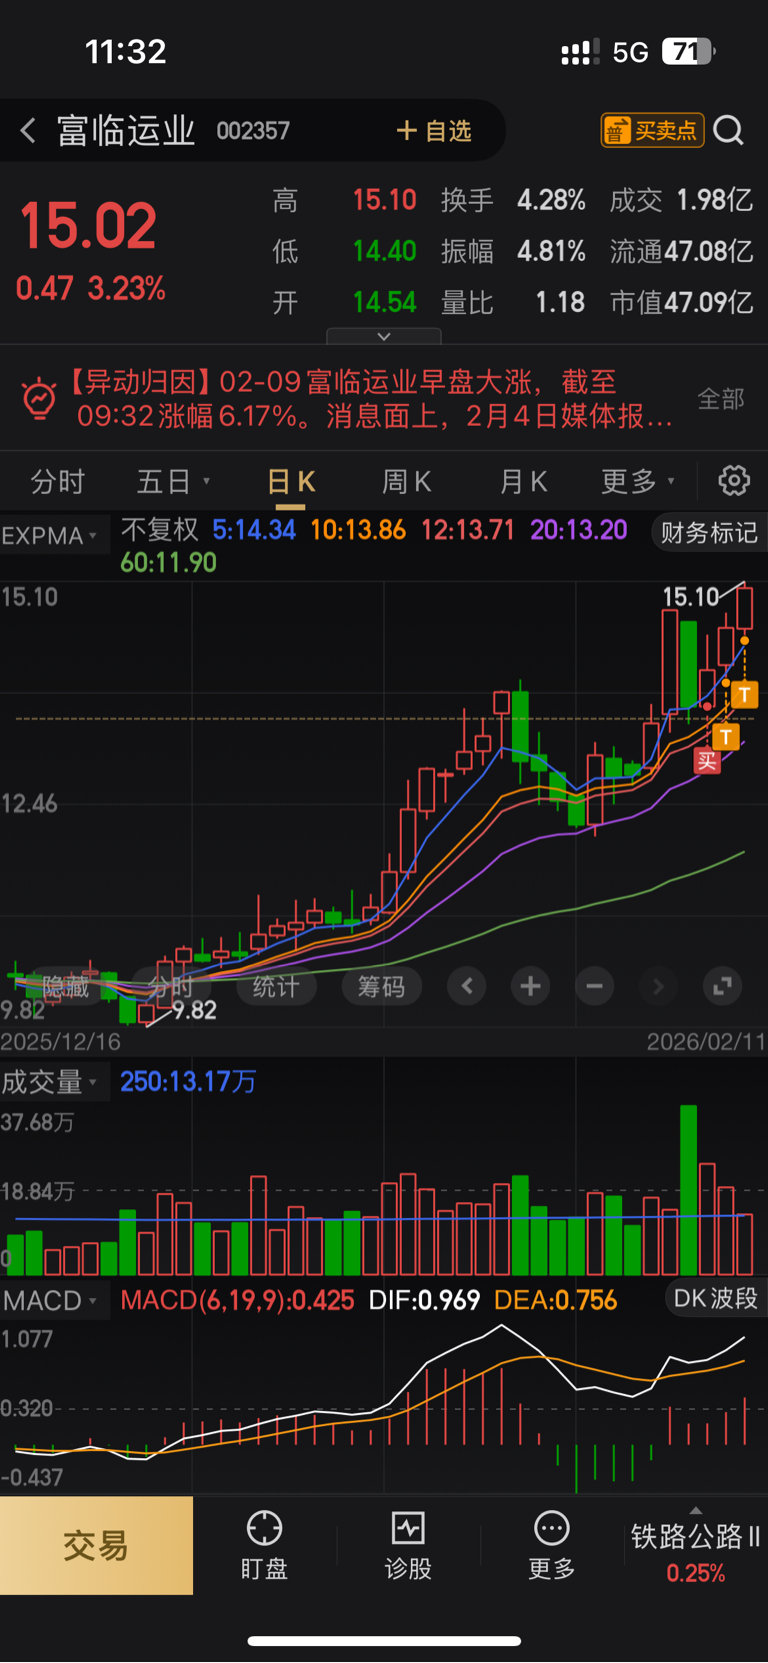The width and height of the screenshot is (768, 1663).
Task: Open 诊股 diagnosis icon
Action: 408,1546
